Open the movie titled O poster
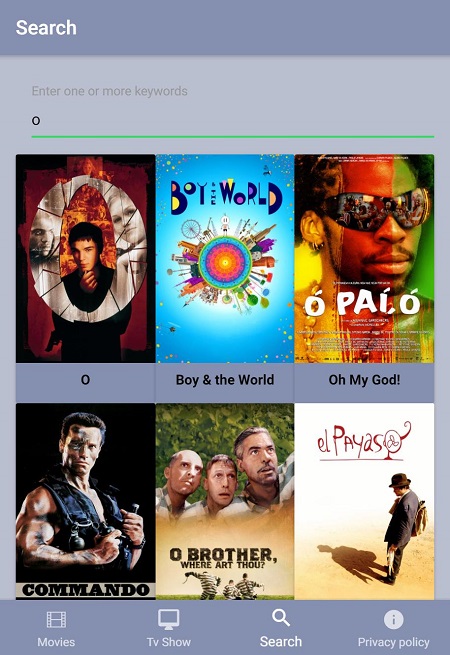 [x=85, y=259]
